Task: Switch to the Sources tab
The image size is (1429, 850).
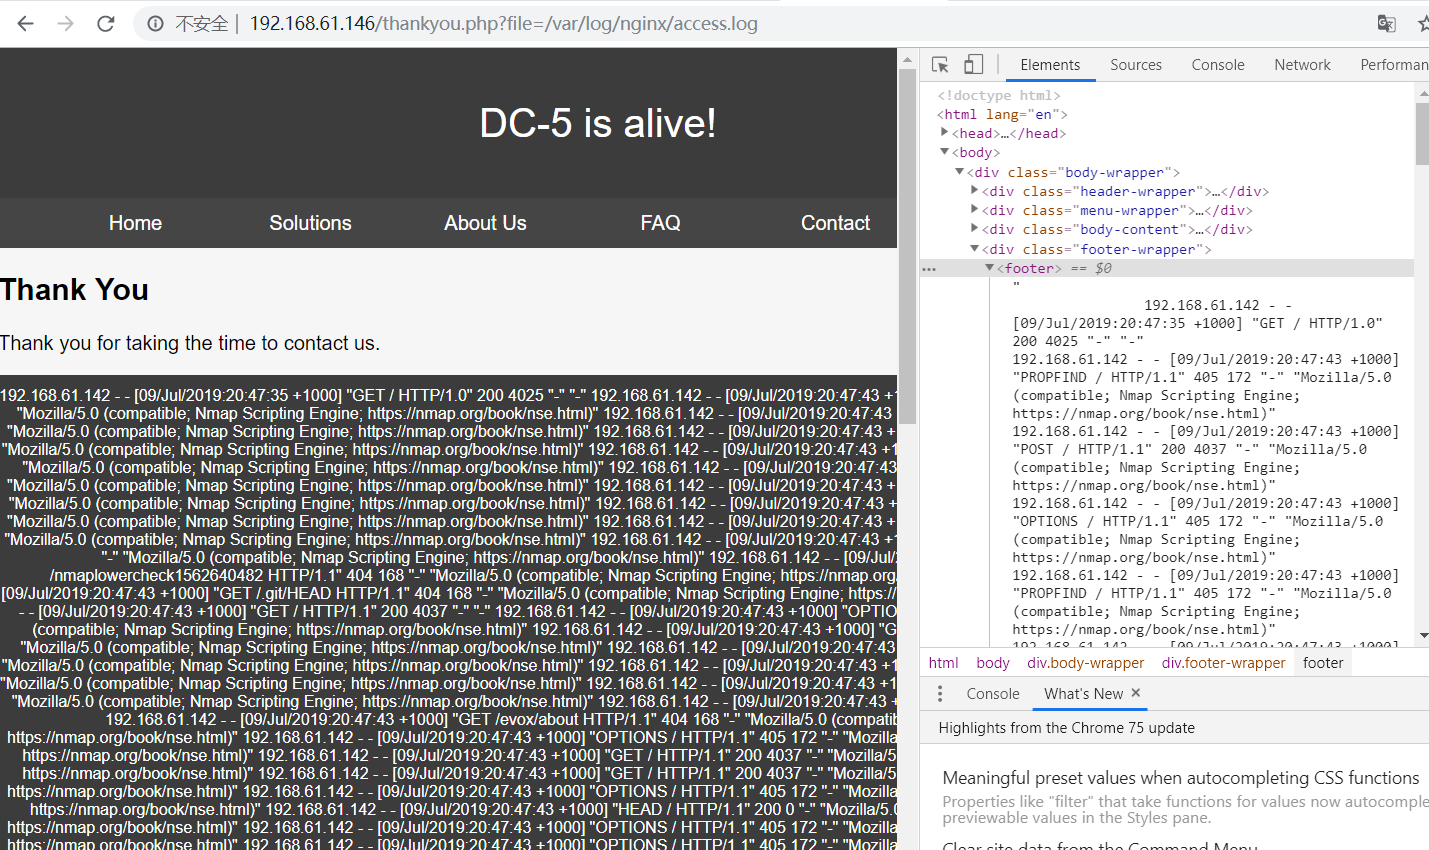Action: (1136, 65)
